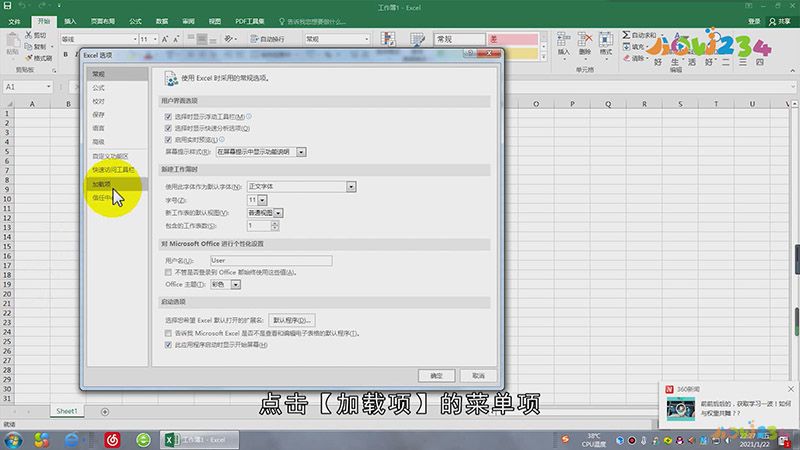Click the pink 'Bad' (差) cell style swatch
The width and height of the screenshot is (800, 450).
click(513, 39)
